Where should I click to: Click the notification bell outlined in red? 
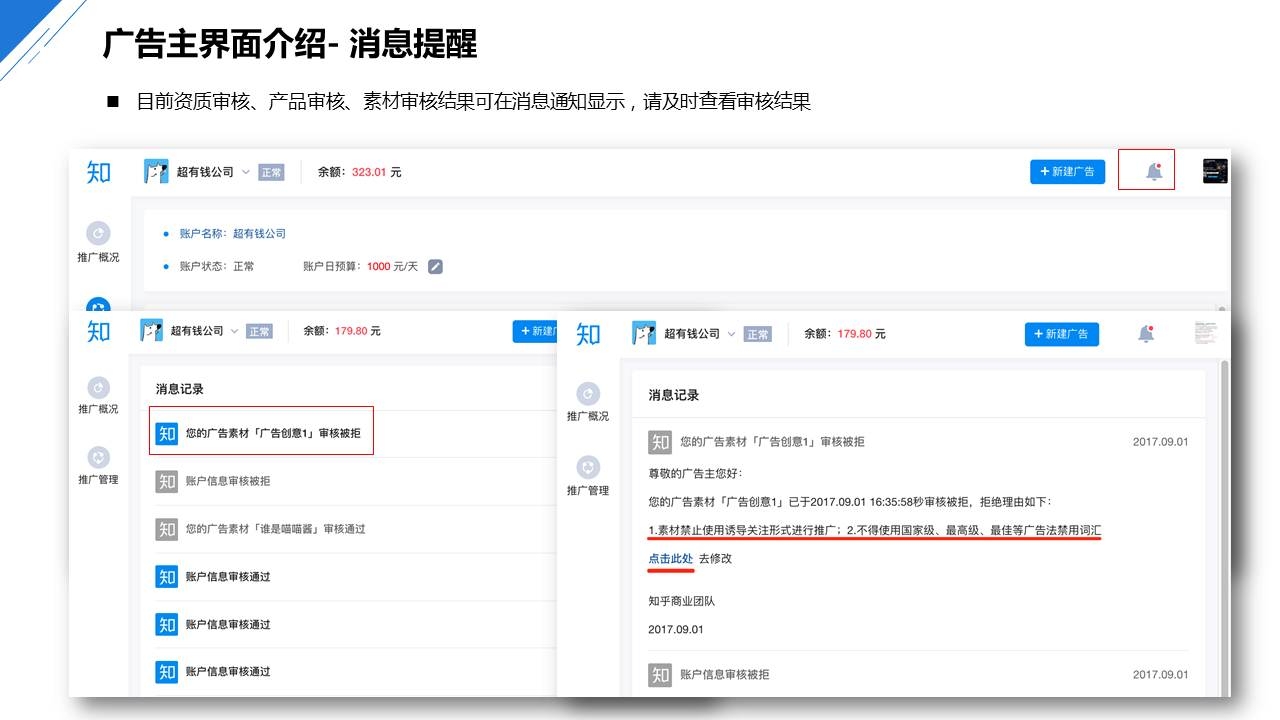pos(1154,171)
